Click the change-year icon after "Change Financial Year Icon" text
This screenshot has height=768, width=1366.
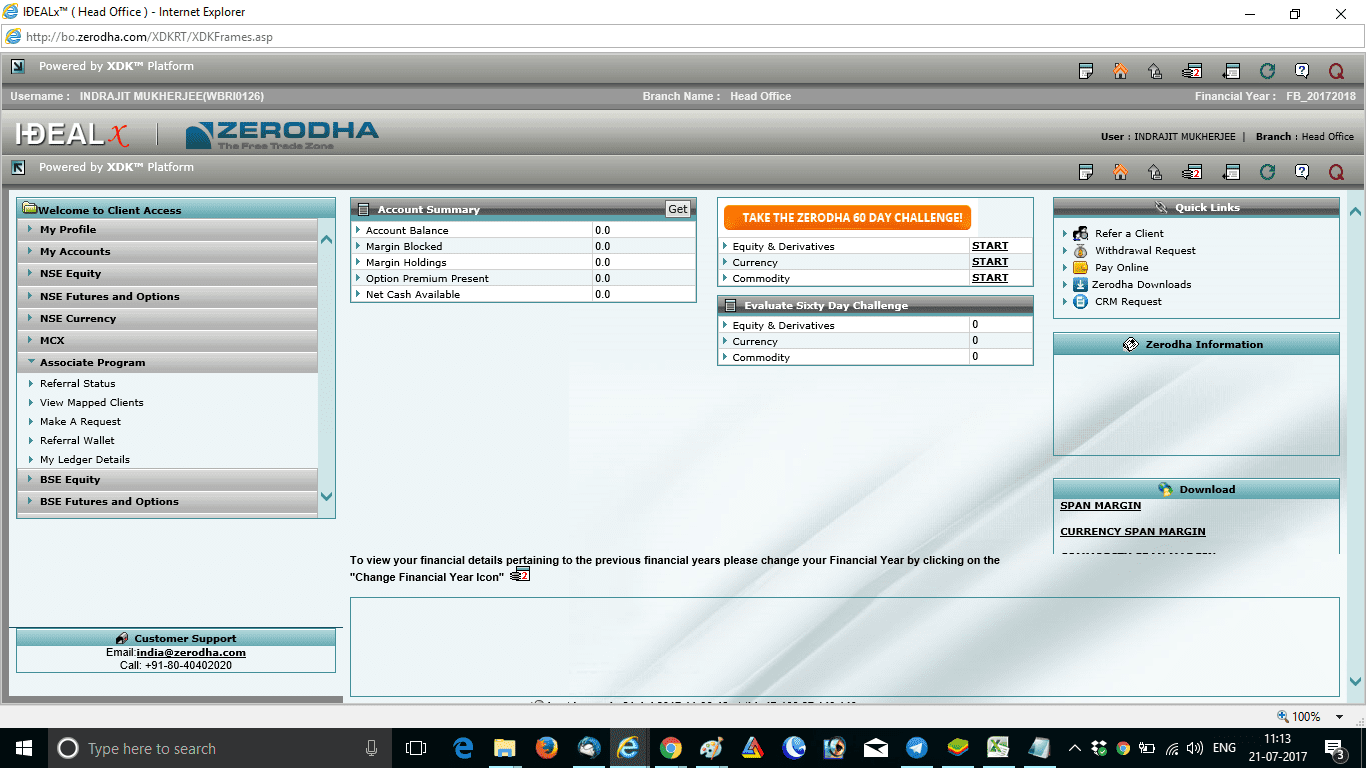click(x=519, y=575)
